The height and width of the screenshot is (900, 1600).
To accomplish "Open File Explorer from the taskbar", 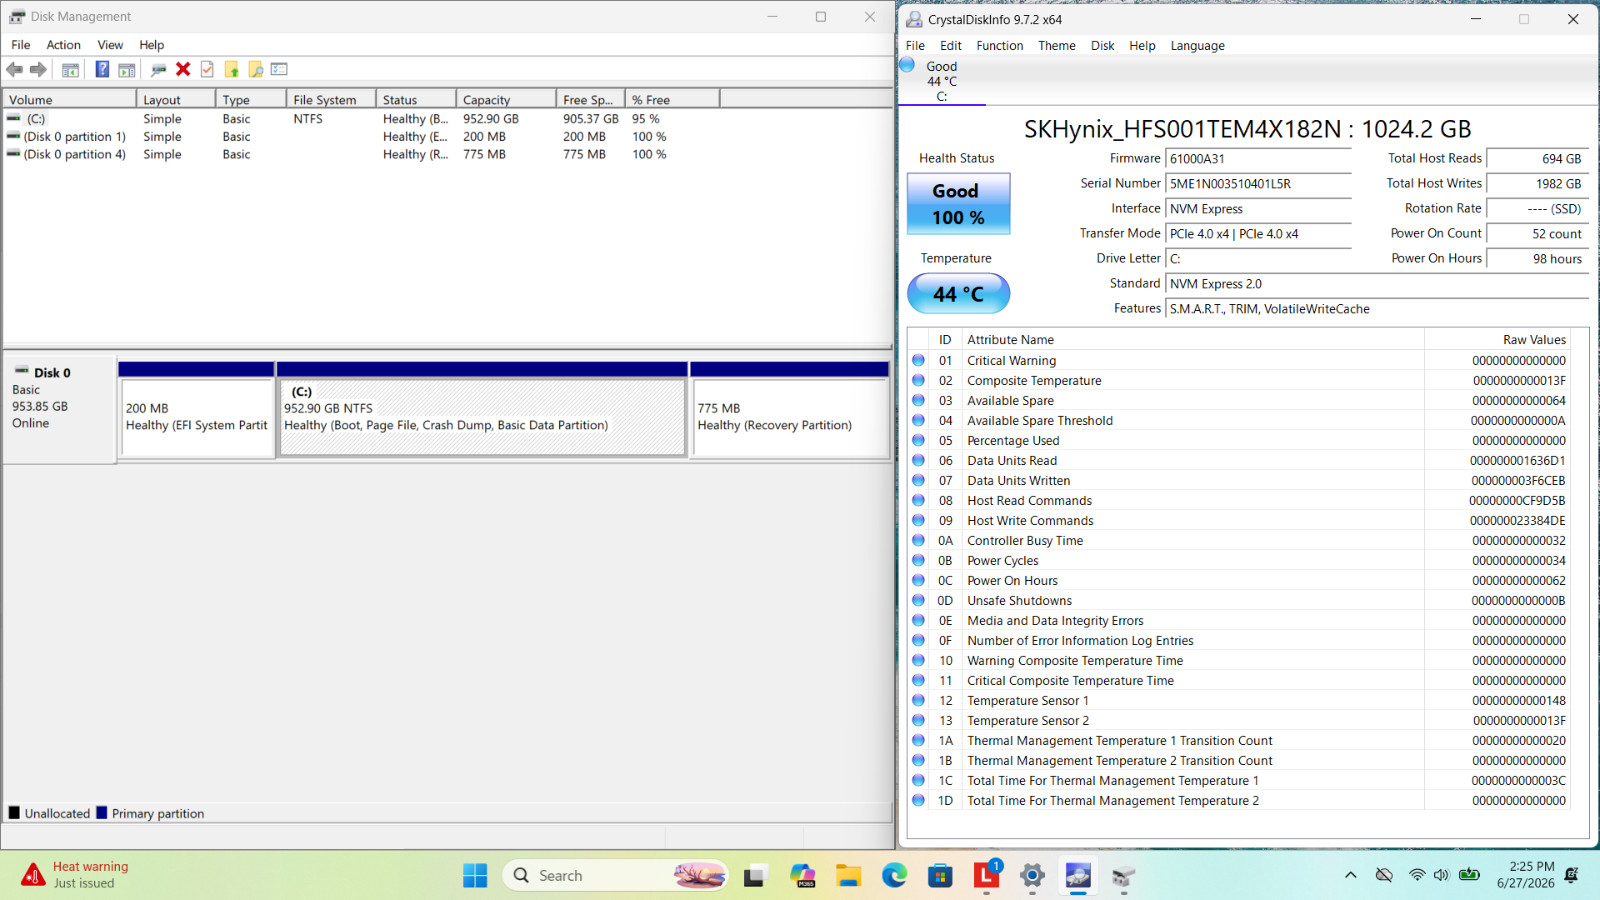I will 849,876.
